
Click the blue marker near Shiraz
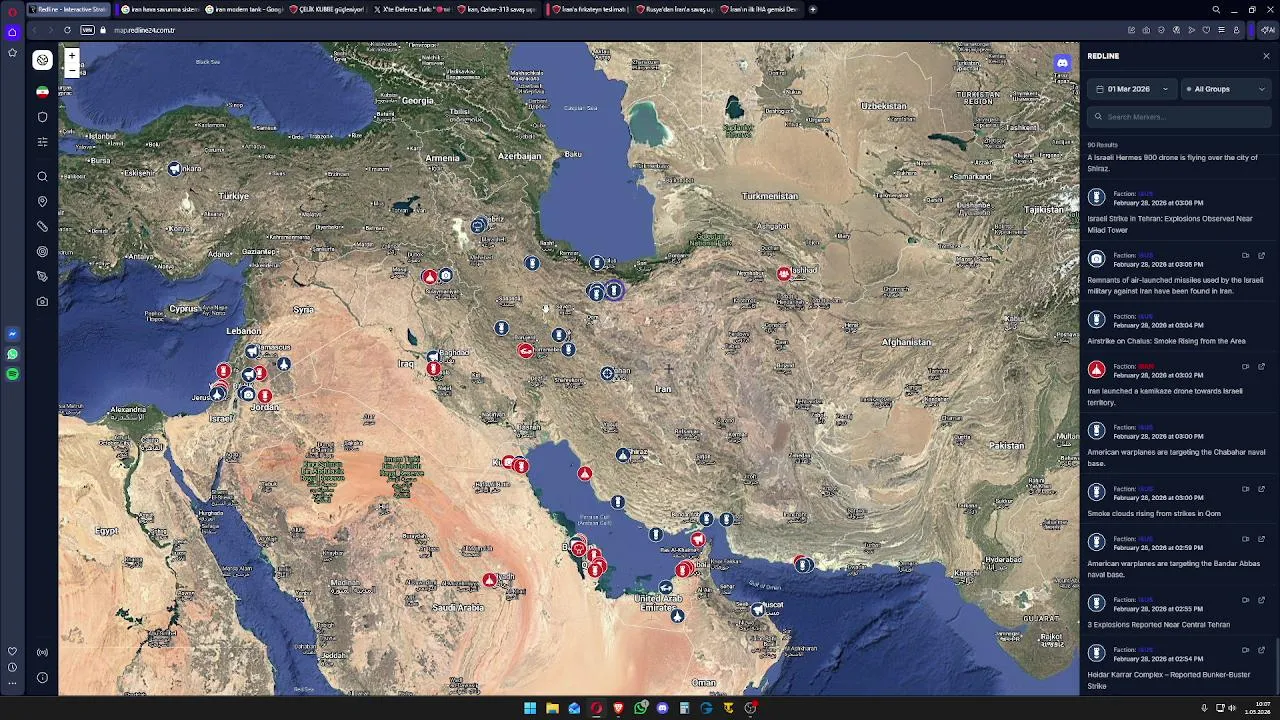click(623, 455)
